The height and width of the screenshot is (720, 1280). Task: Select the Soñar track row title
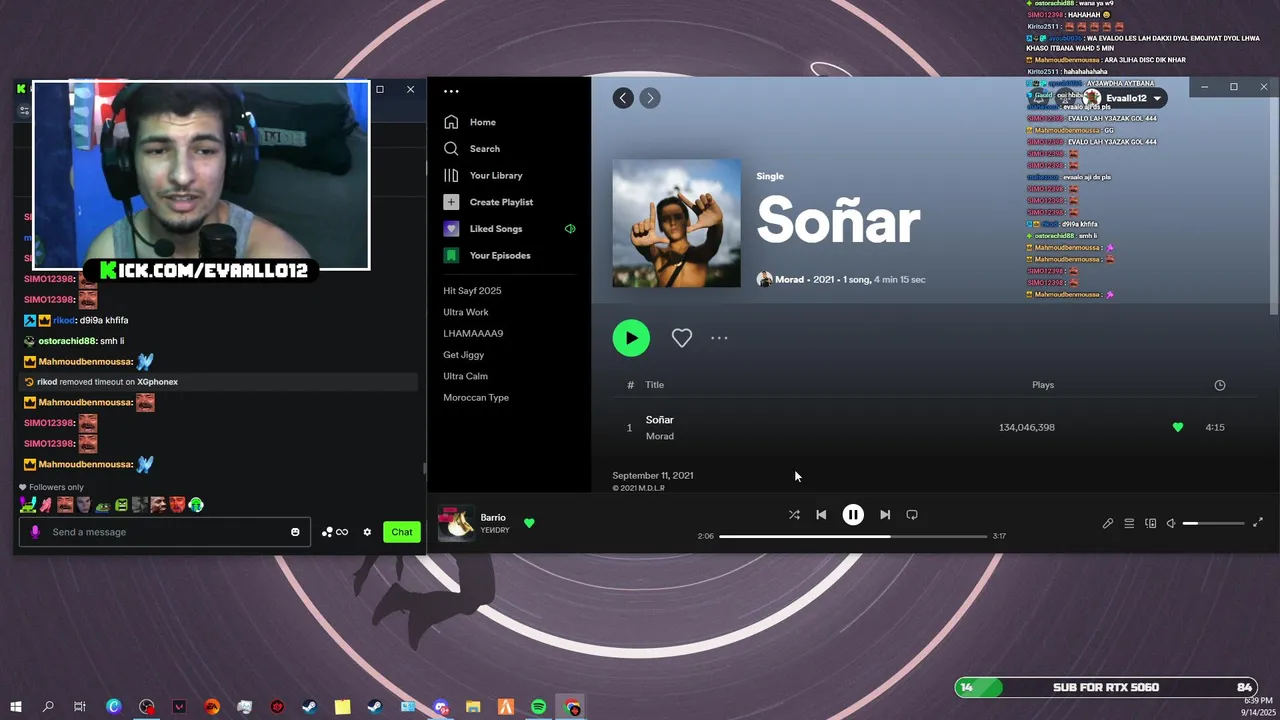tap(659, 420)
